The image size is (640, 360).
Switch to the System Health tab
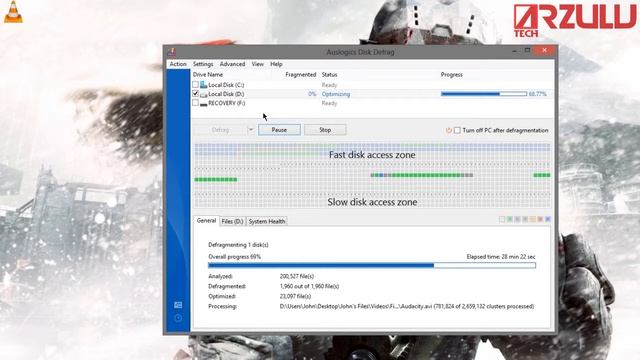click(267, 221)
